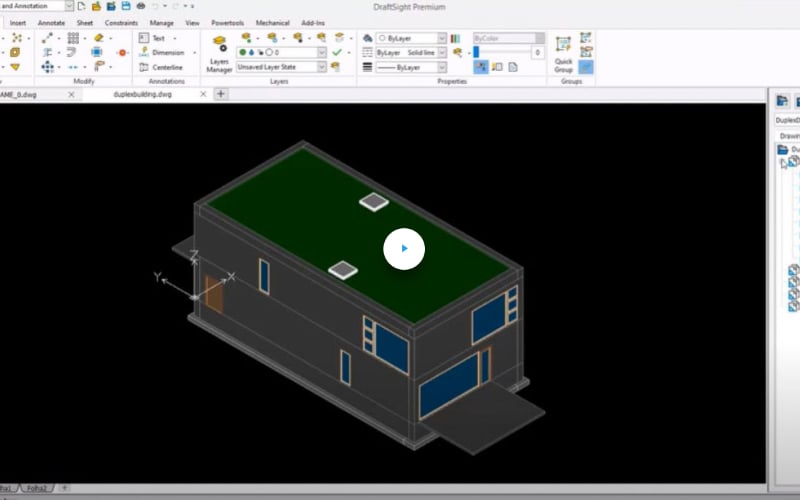Click the blue floppy Save icon

pyautogui.click(x=126, y=6)
